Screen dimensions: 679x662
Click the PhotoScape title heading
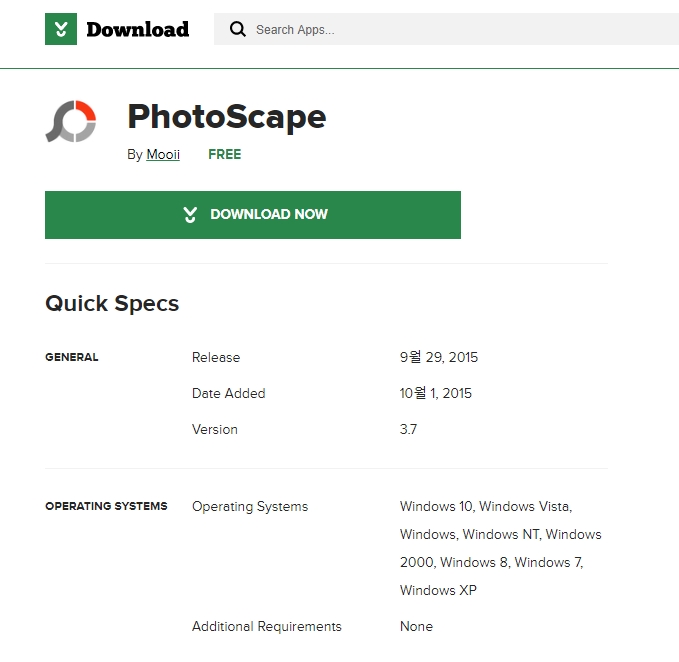click(x=227, y=116)
